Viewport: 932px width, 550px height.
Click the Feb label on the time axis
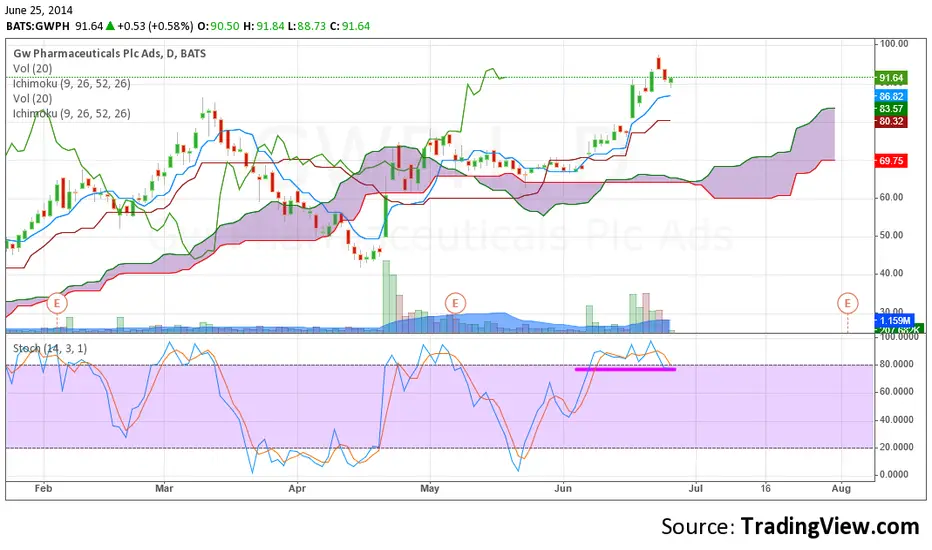[x=43, y=488]
